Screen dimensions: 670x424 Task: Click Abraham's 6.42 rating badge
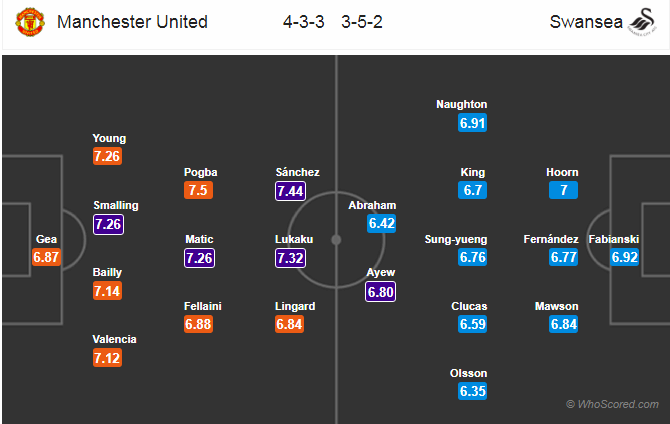381,223
